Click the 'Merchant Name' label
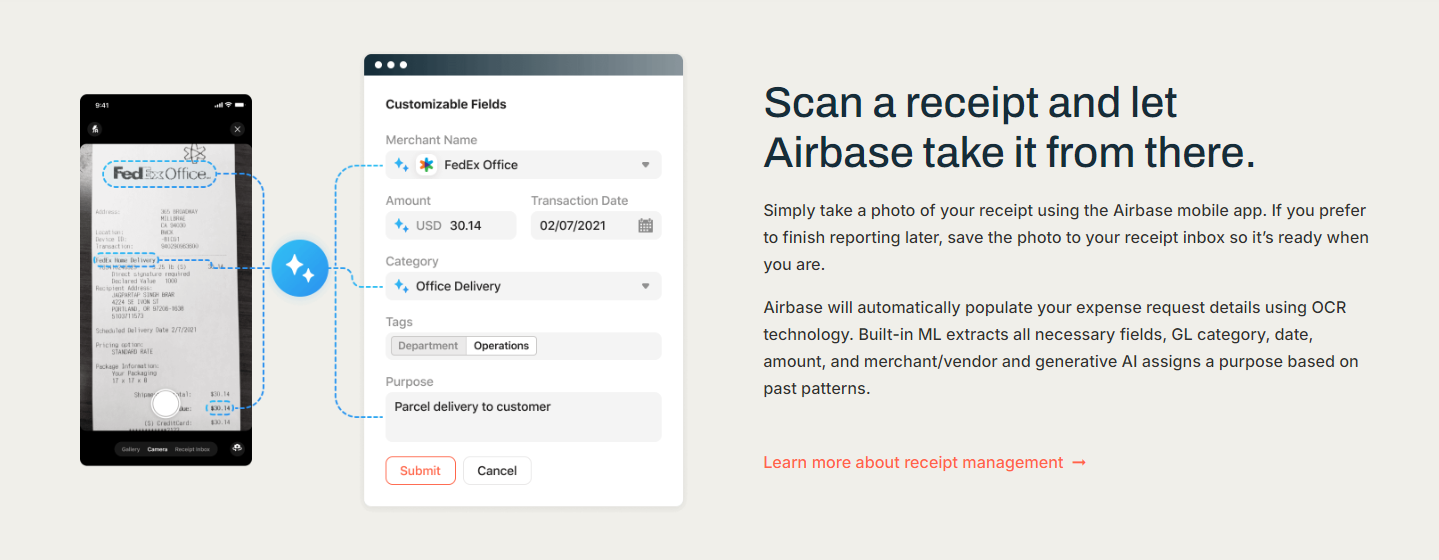 pyautogui.click(x=431, y=140)
